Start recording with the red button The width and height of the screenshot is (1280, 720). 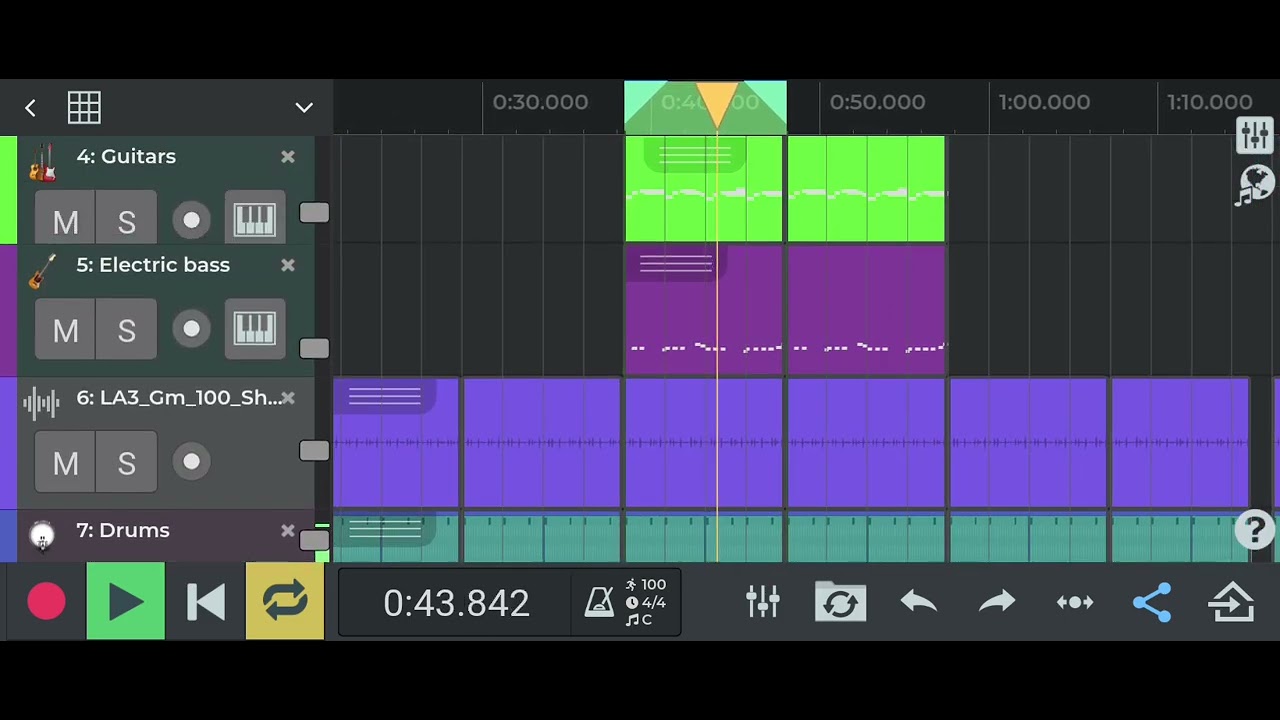click(x=46, y=602)
